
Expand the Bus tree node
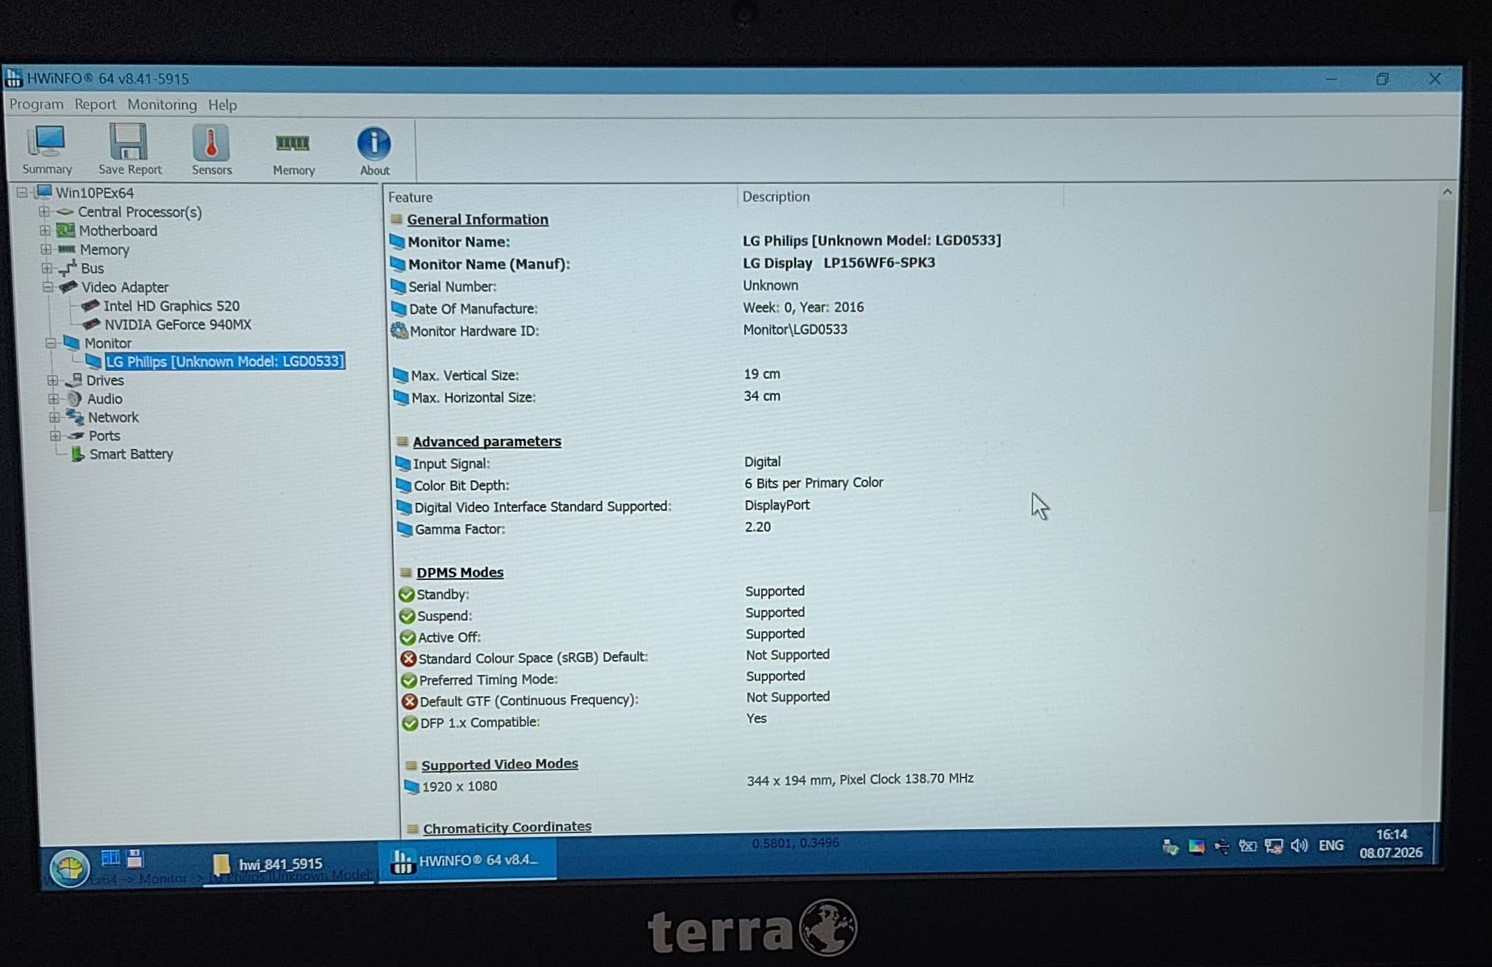point(47,268)
